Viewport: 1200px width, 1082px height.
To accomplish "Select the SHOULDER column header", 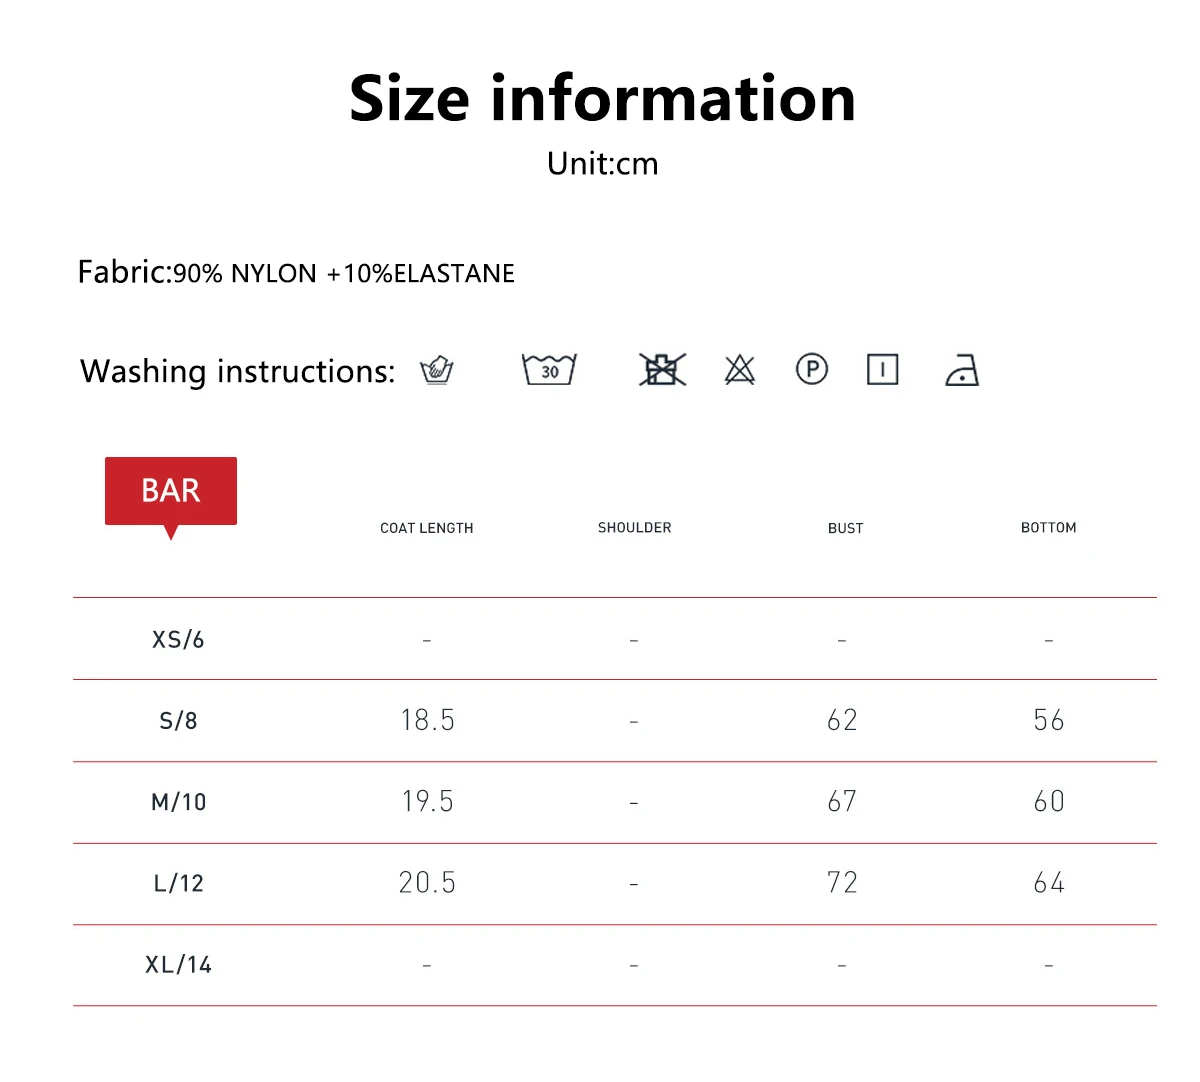I will click(x=635, y=527).
